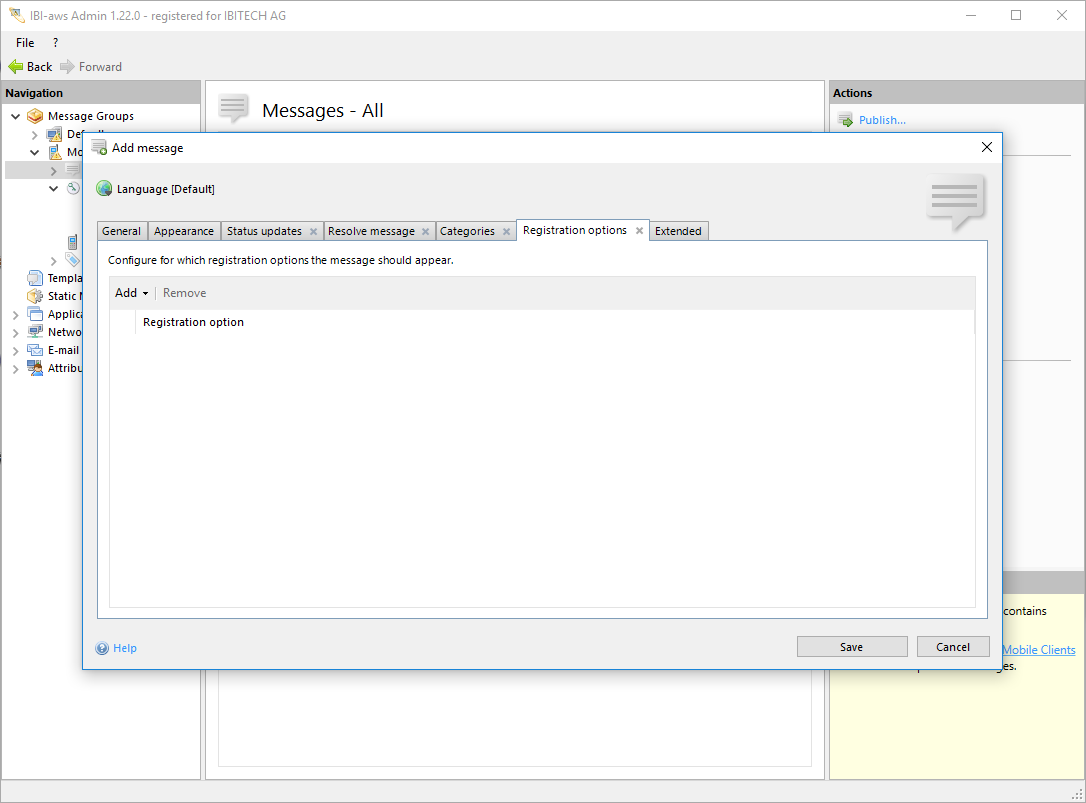Expand the Network tree node

pos(15,333)
